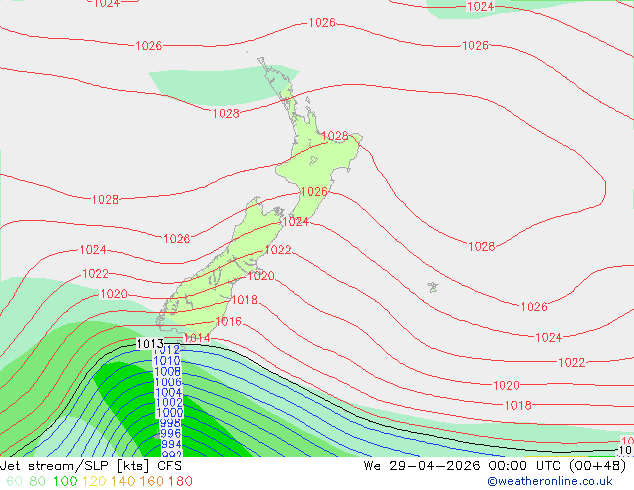
Task: Click the blue 1004 isobar label
Action: click(169, 392)
